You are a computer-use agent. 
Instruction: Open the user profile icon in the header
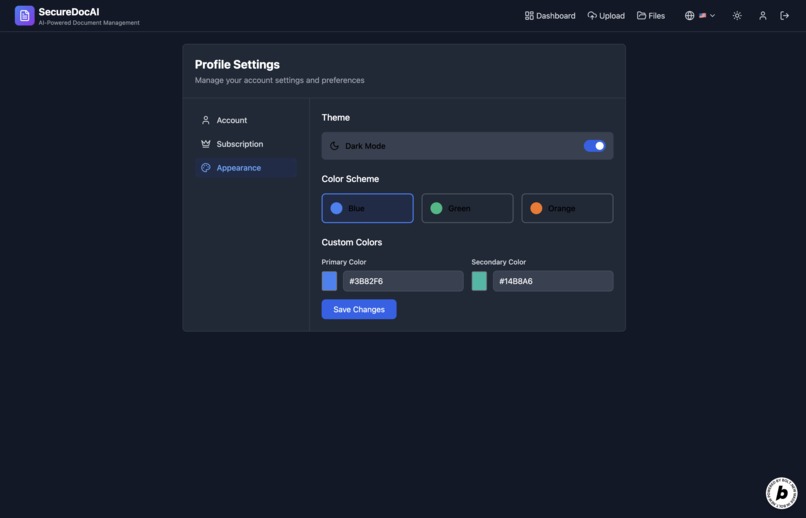763,15
